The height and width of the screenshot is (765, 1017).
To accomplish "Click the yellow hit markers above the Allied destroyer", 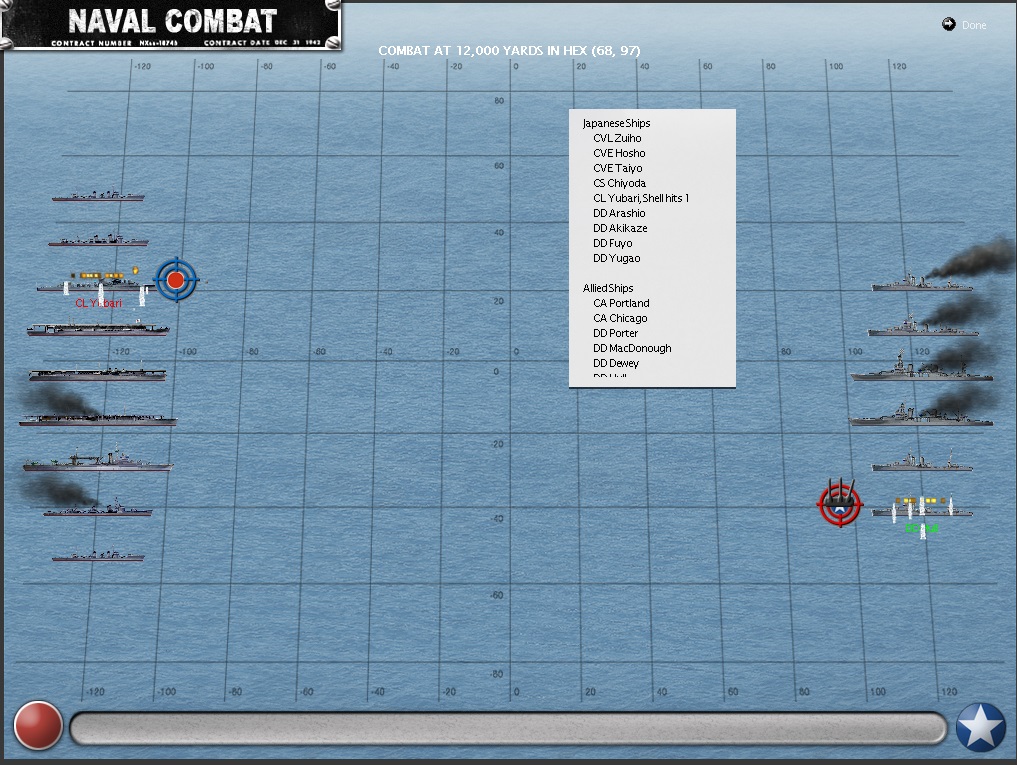I will pyautogui.click(x=920, y=500).
